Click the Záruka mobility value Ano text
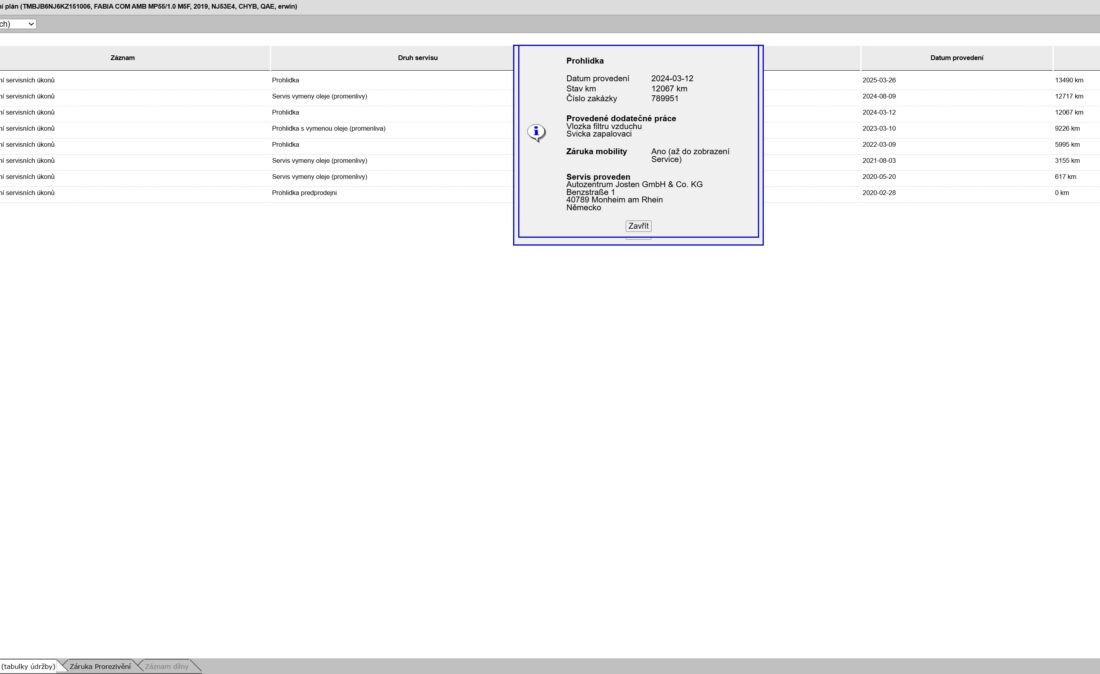 point(690,156)
